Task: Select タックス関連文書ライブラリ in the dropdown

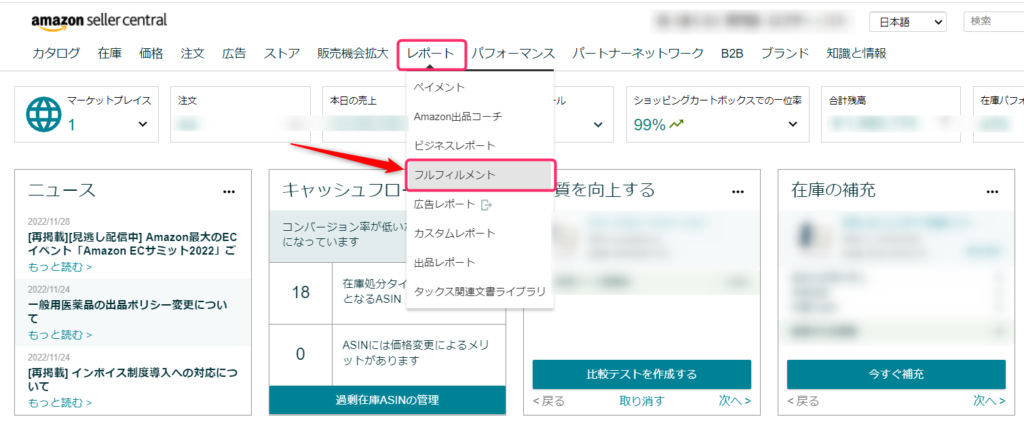Action: tap(480, 292)
